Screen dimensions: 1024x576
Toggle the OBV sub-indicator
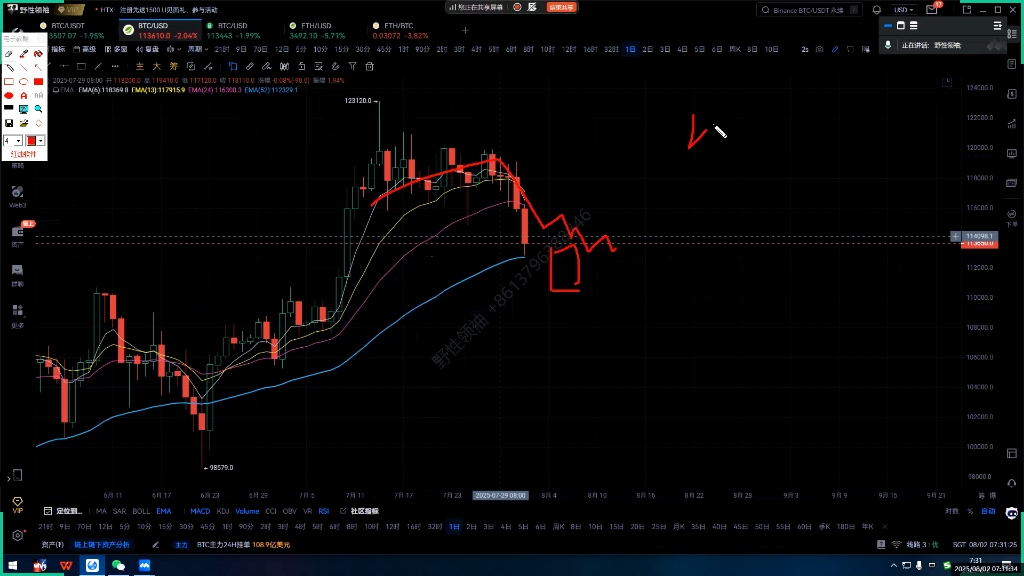pyautogui.click(x=289, y=511)
